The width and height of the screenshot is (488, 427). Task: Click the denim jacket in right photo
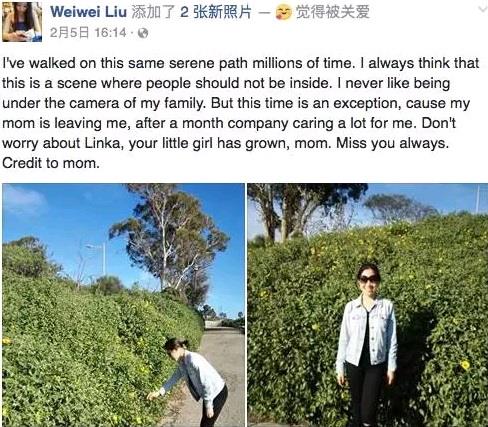point(367,333)
